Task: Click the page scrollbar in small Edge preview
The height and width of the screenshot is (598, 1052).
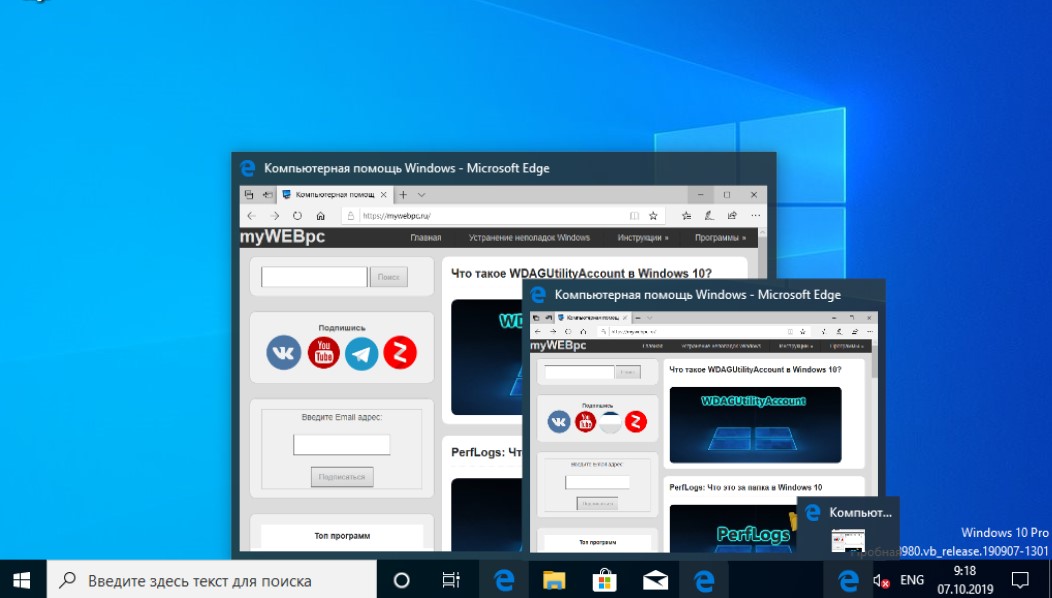Action: click(x=874, y=364)
